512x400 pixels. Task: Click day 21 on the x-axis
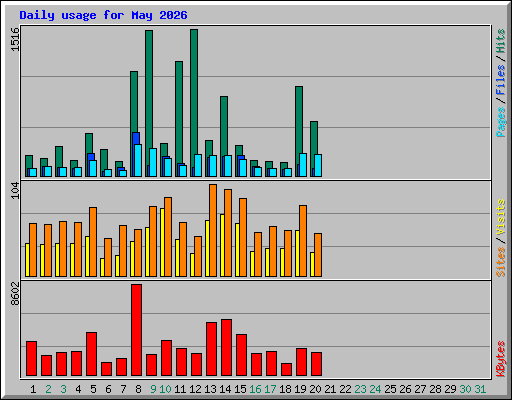tap(330, 389)
